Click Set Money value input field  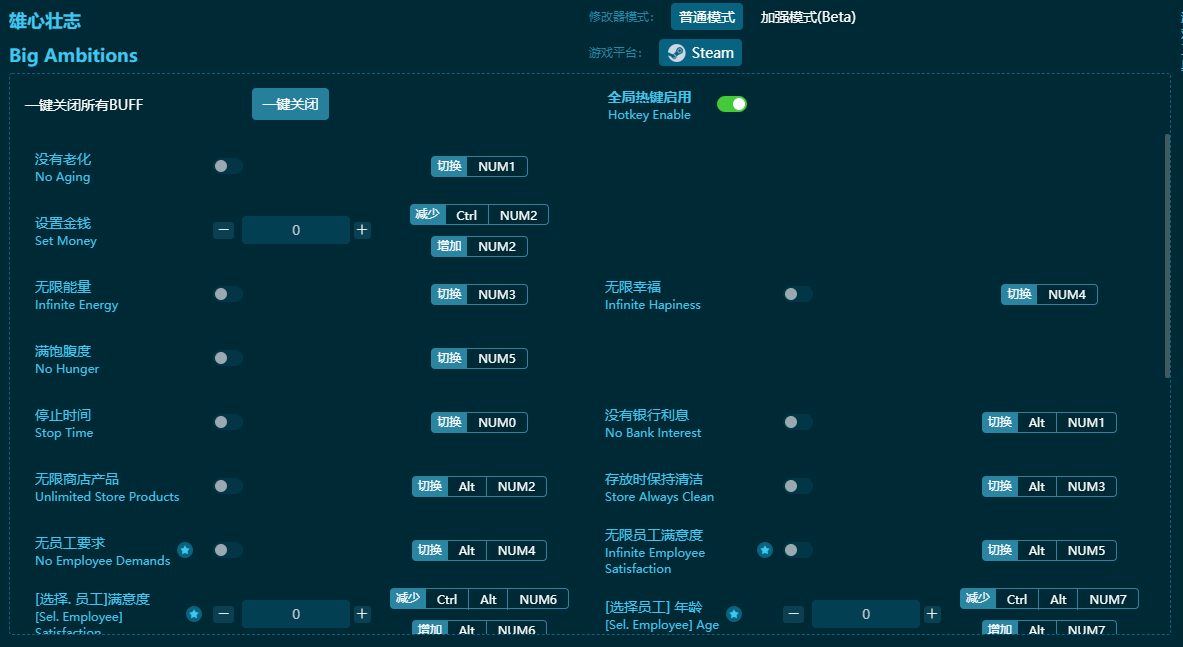coord(296,230)
